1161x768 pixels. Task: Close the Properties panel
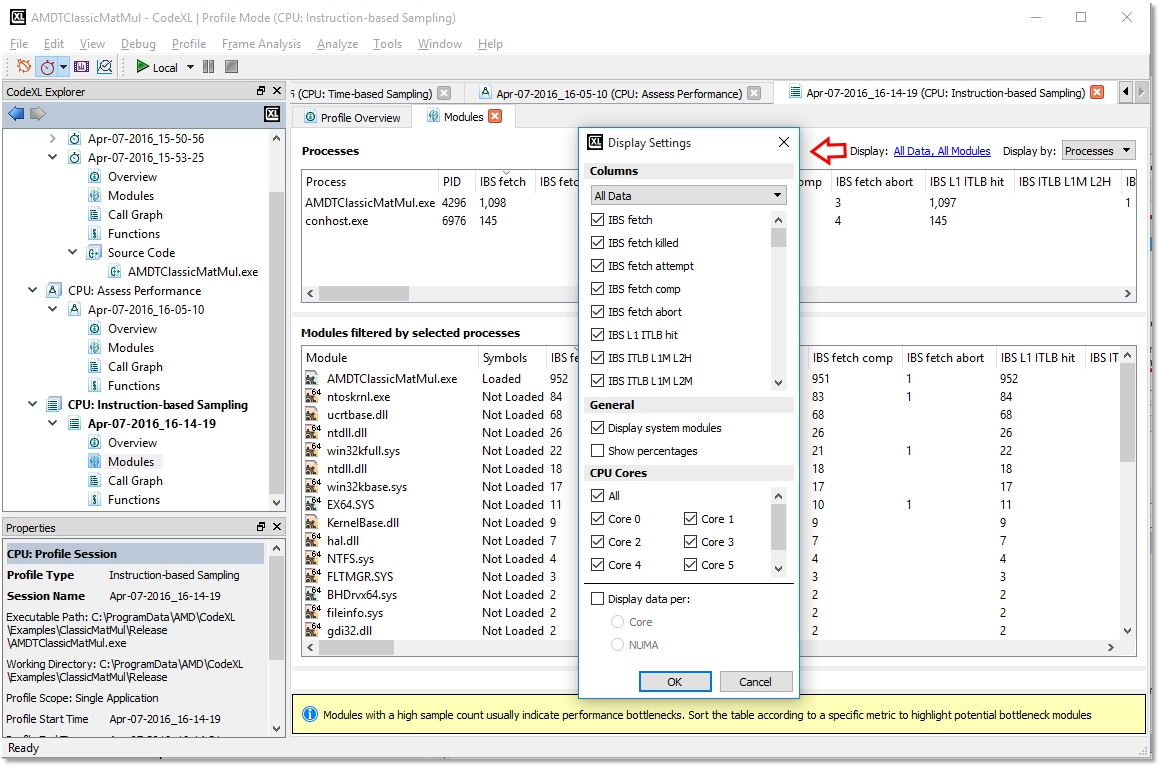(x=277, y=527)
